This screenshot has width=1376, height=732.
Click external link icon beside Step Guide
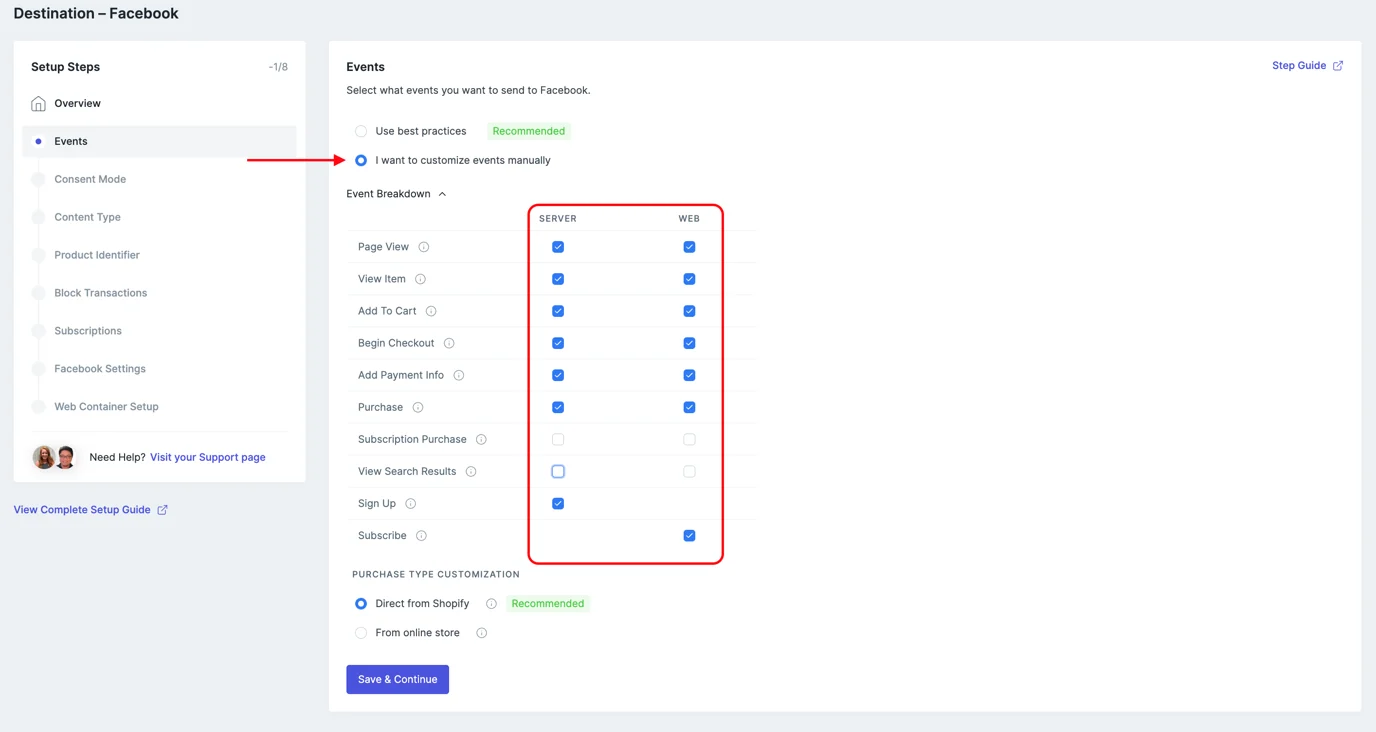tap(1338, 66)
